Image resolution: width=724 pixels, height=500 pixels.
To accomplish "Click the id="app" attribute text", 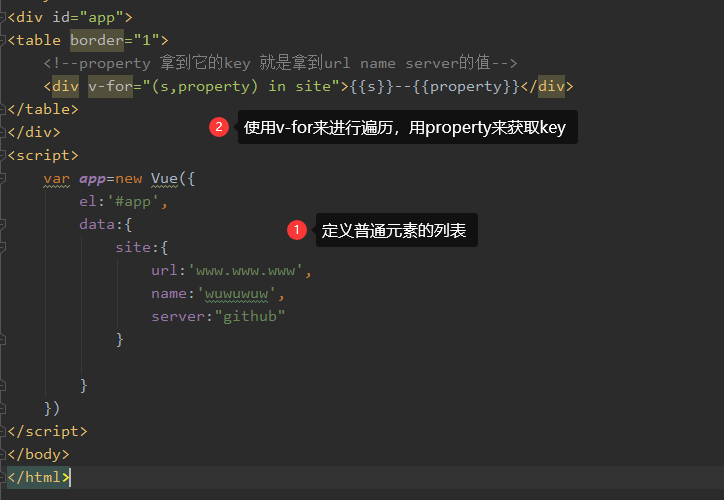I will pyautogui.click(x=88, y=18).
